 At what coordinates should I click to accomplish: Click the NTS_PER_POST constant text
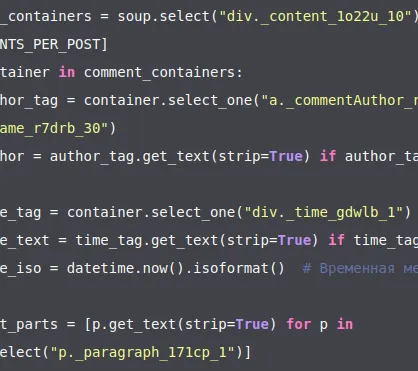(50, 44)
